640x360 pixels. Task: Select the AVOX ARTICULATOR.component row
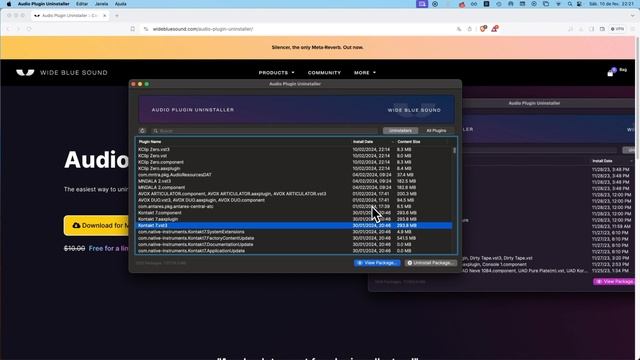point(294,194)
